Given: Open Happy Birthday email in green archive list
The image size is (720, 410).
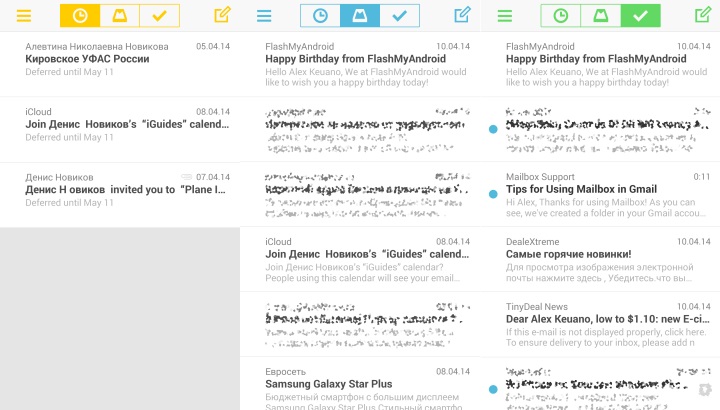Looking at the screenshot, I should pos(600,64).
